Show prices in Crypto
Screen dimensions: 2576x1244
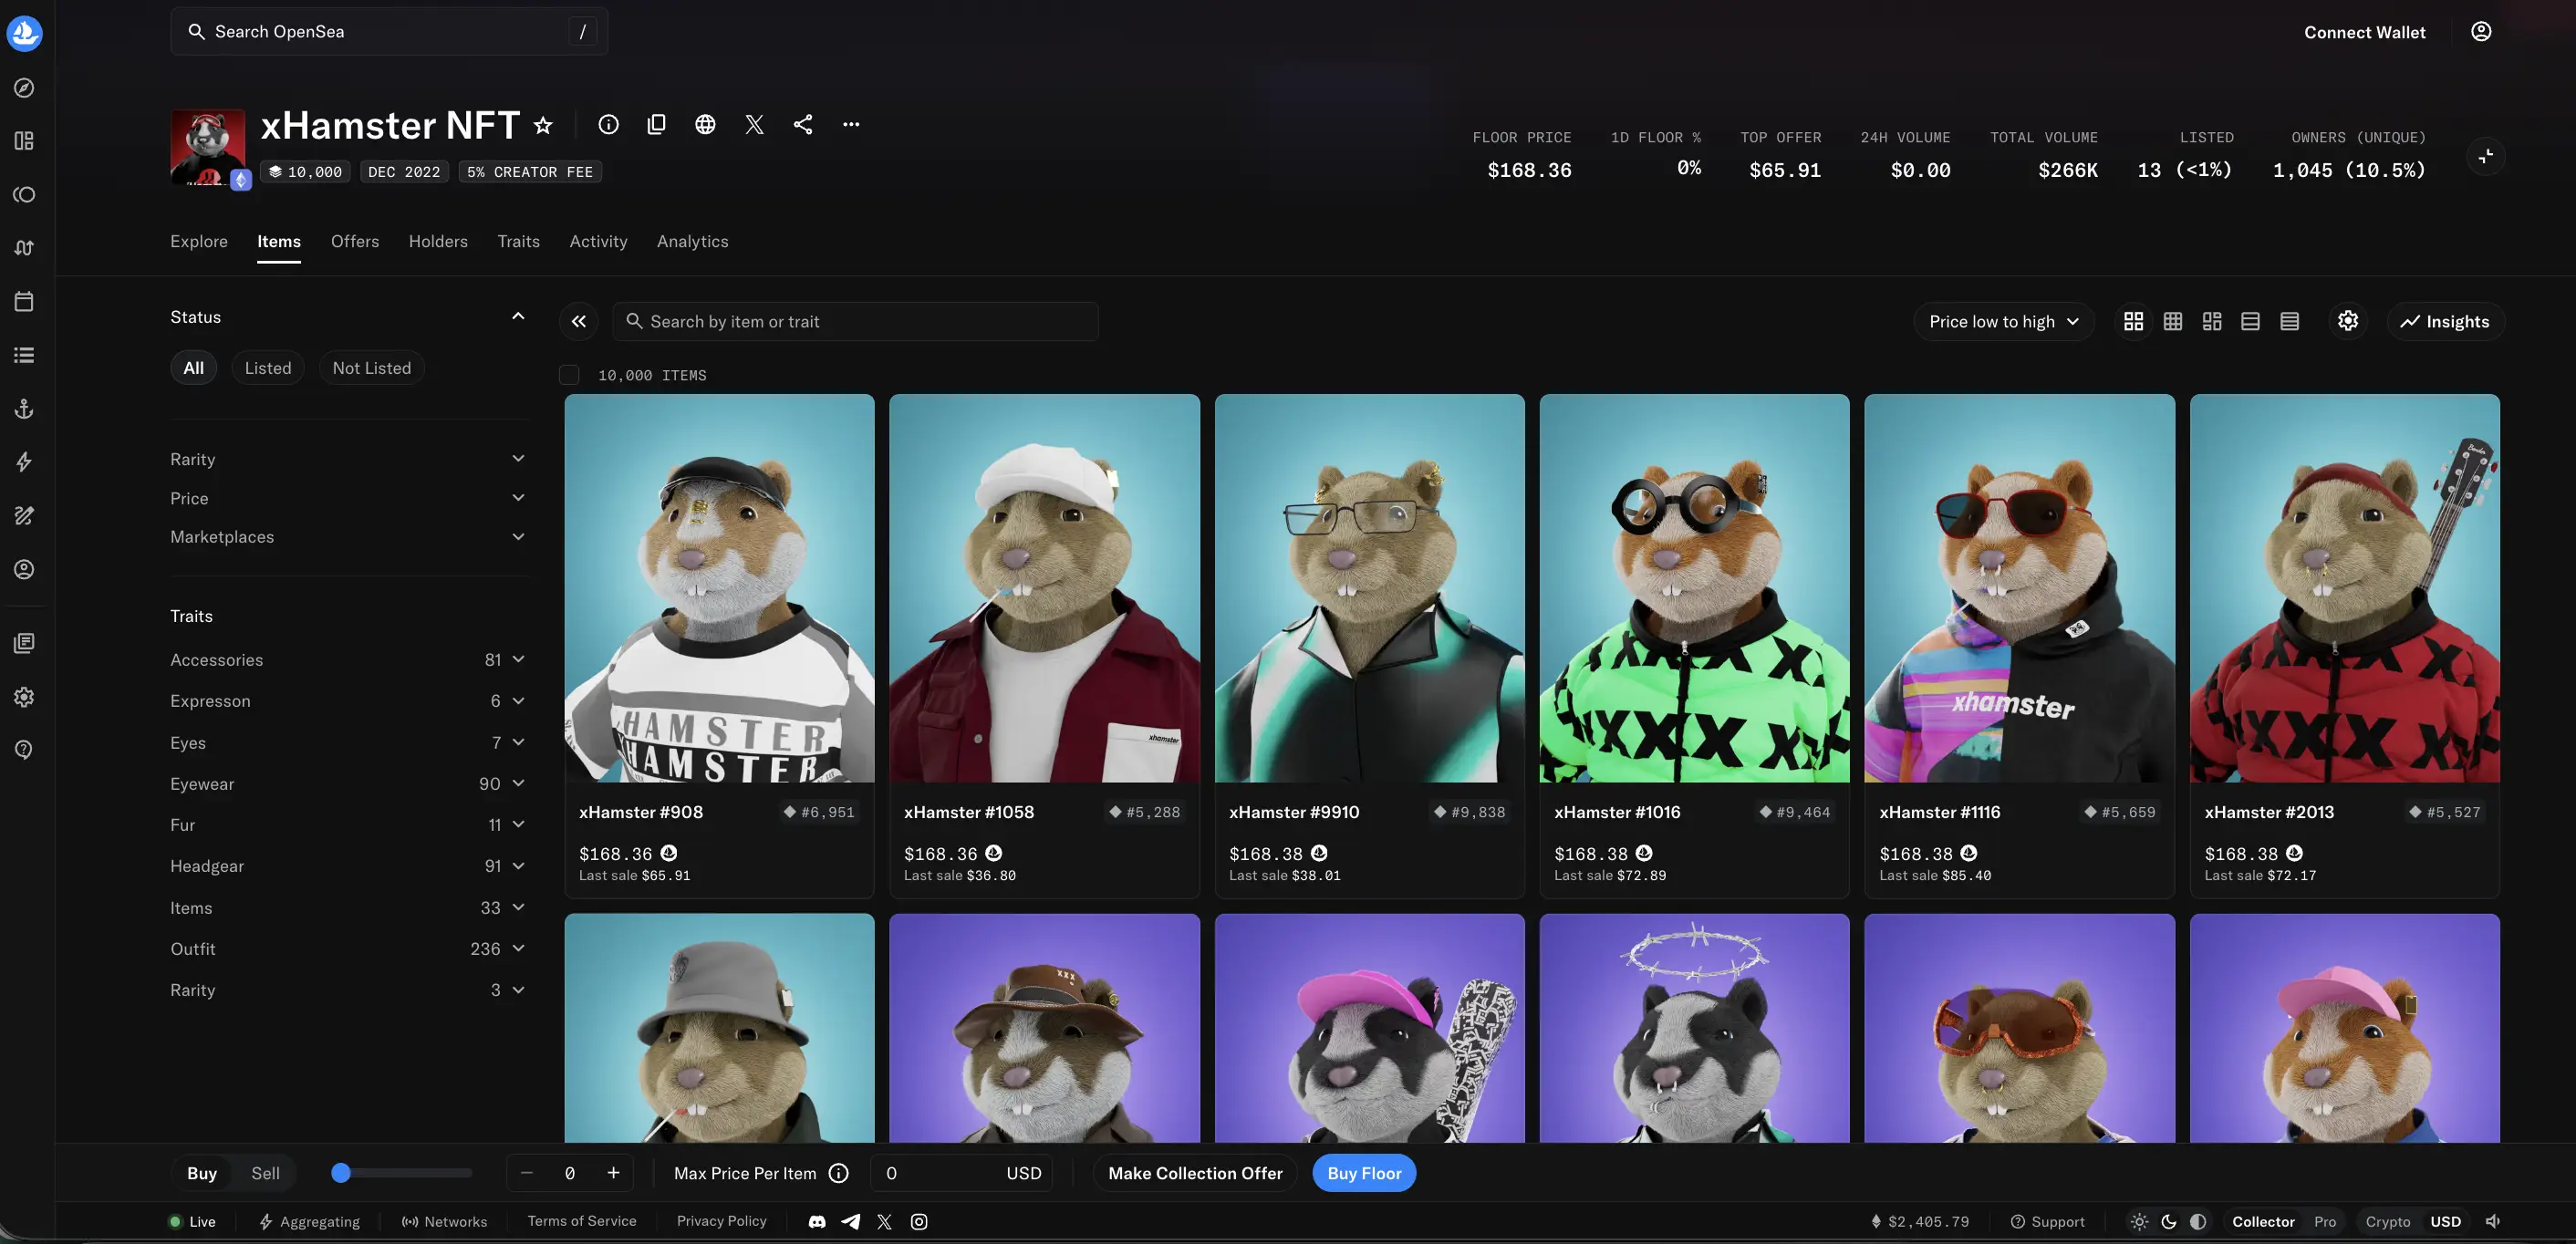pos(2388,1221)
